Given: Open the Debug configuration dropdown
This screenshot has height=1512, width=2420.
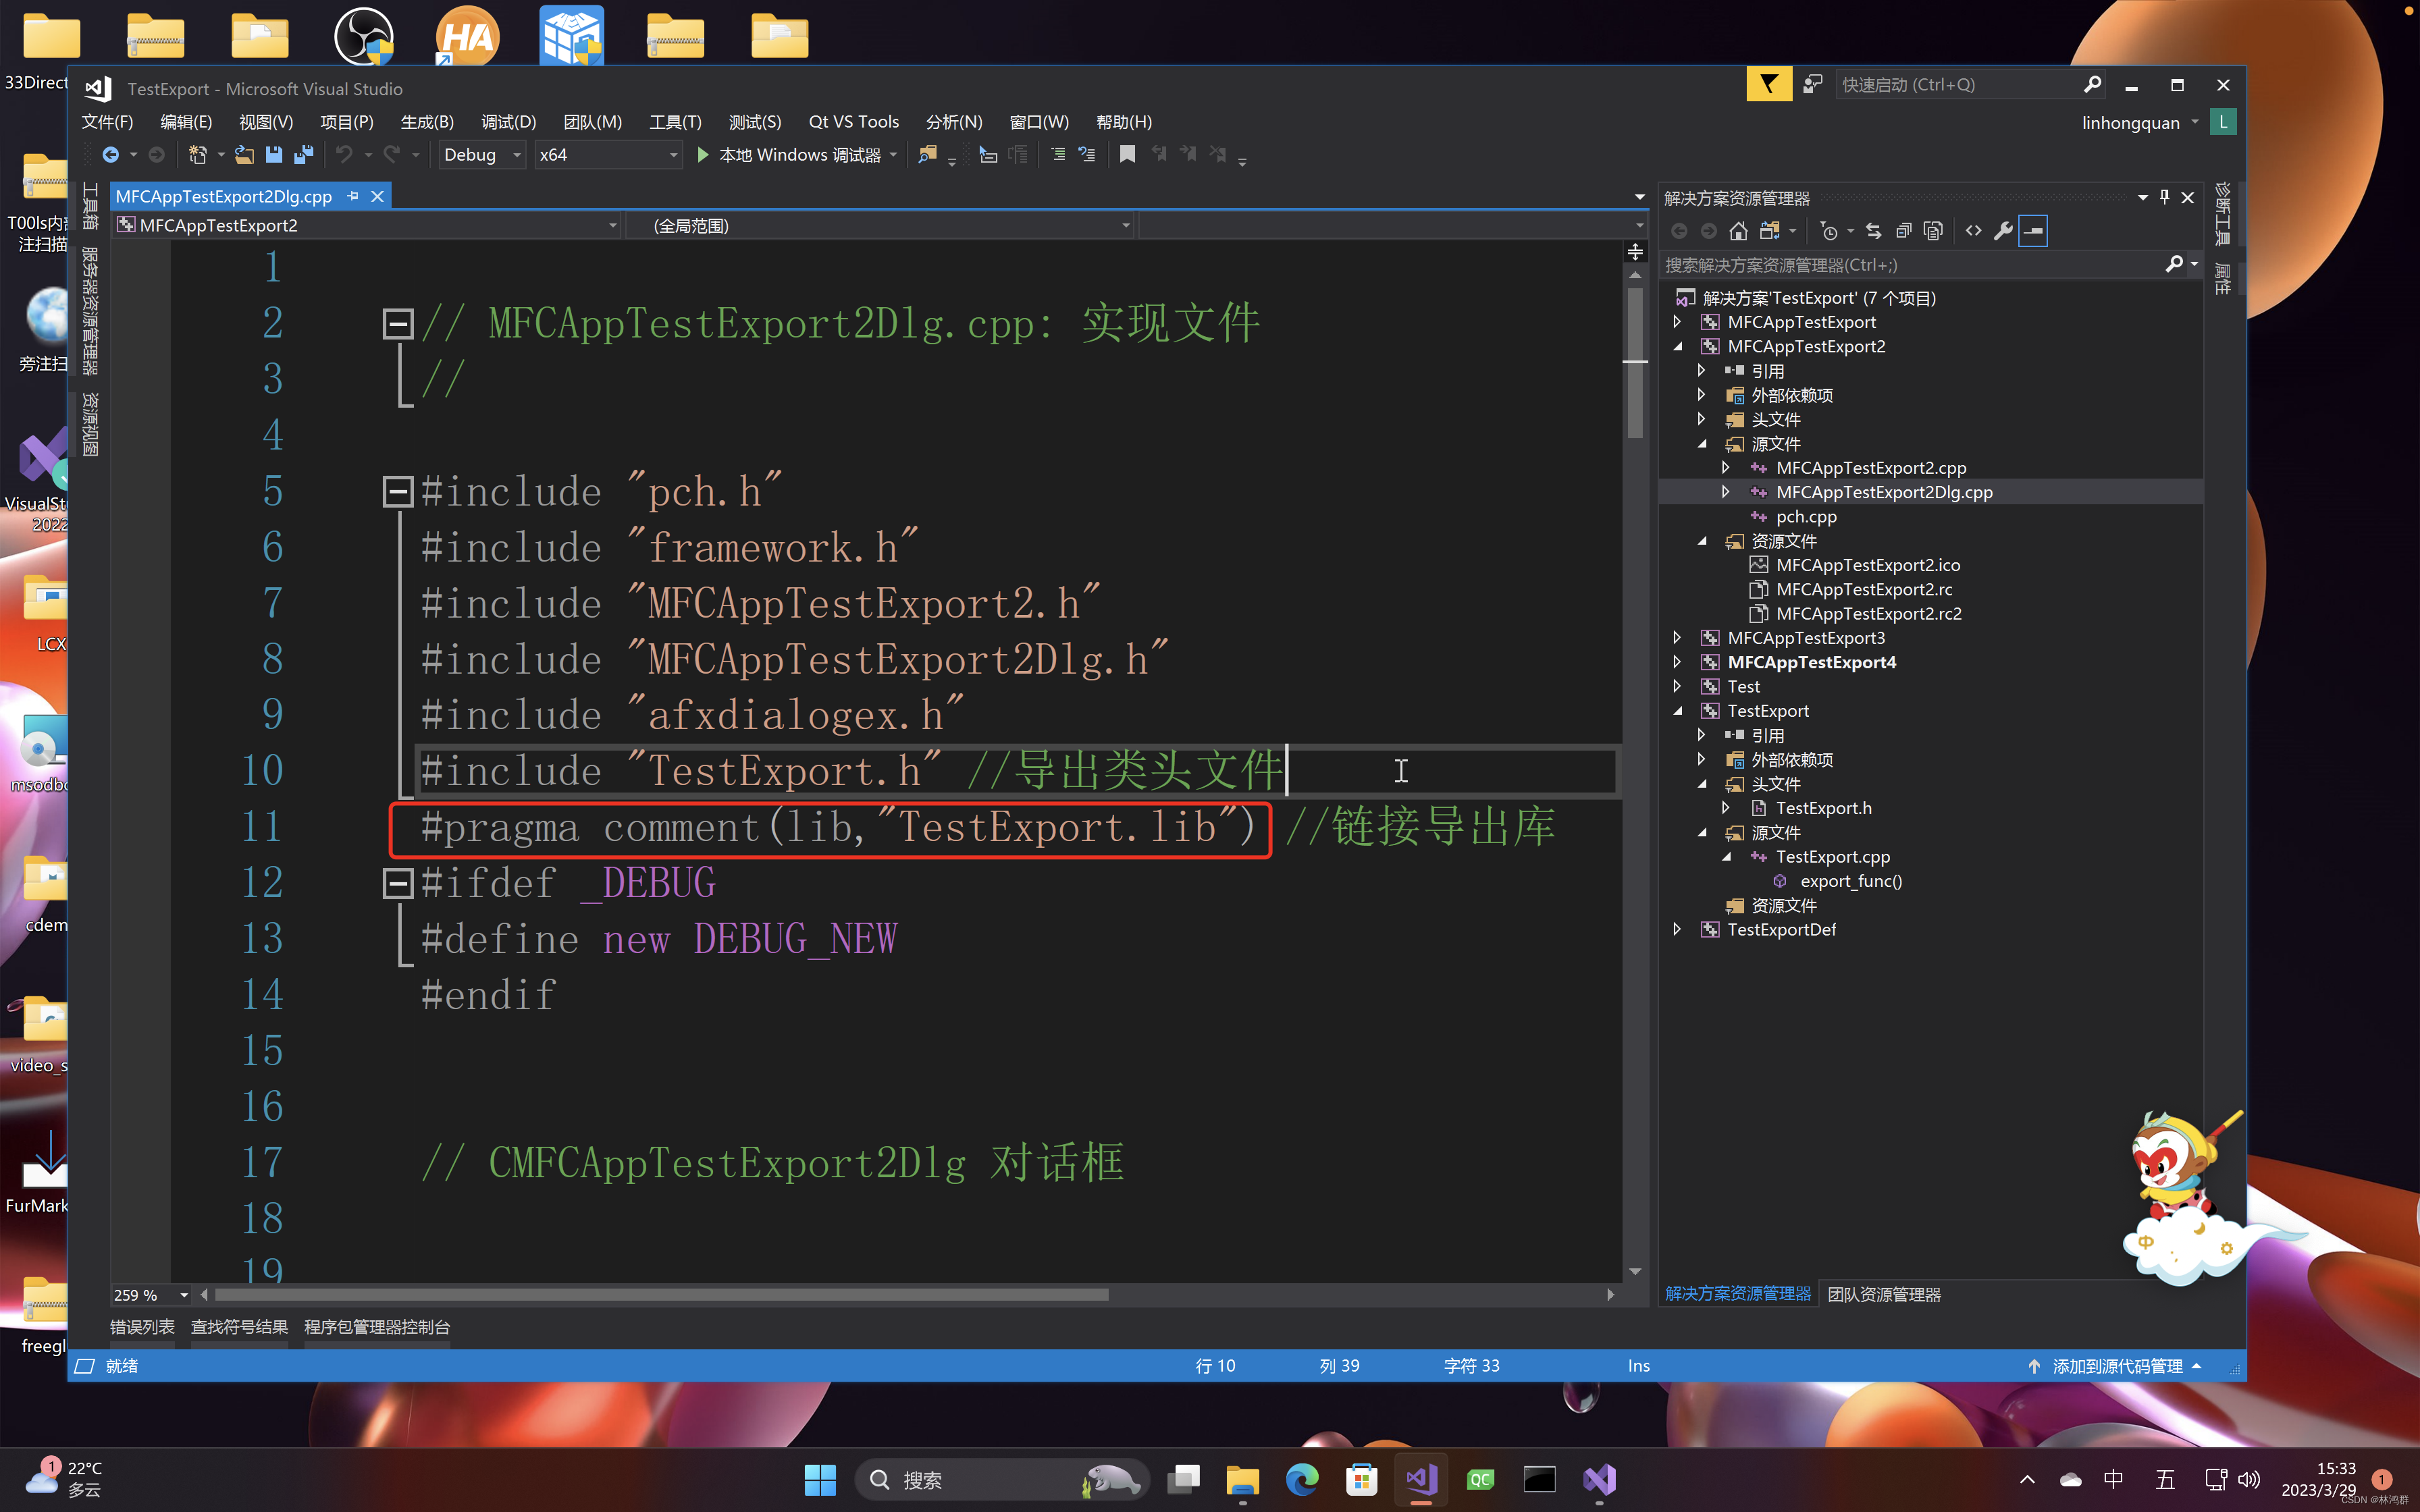Looking at the screenshot, I should (x=482, y=154).
